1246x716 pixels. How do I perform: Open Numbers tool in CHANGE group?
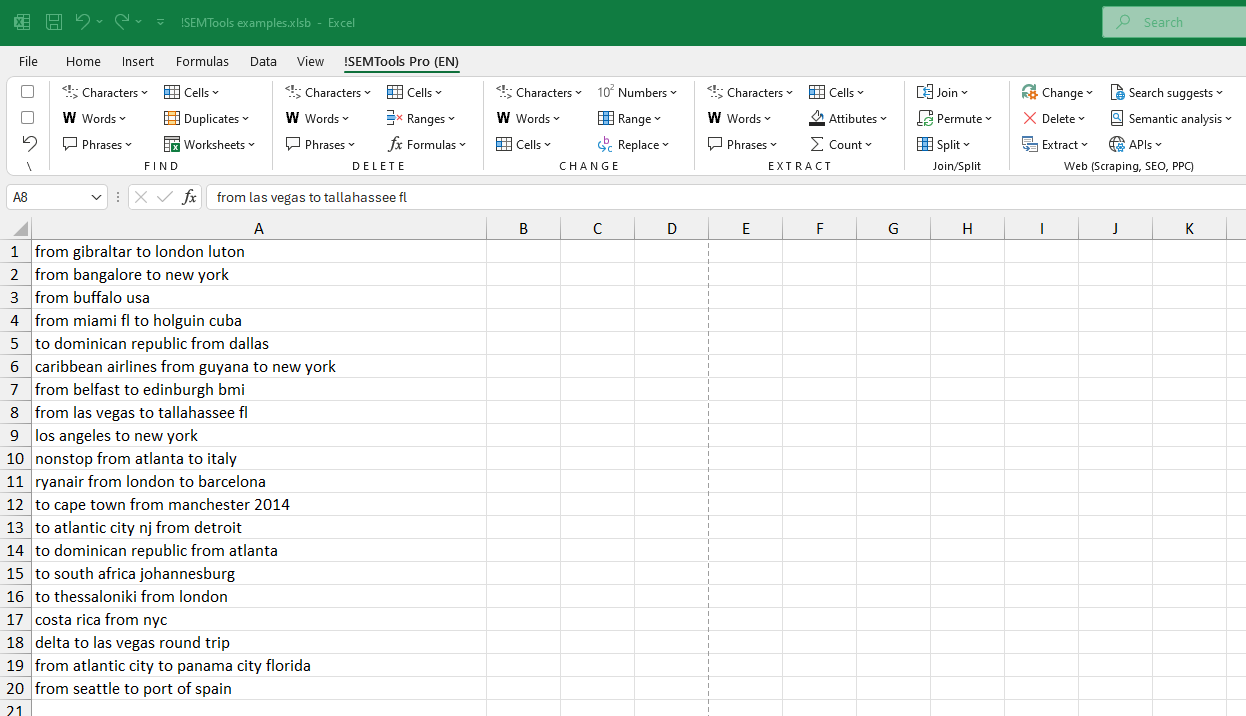coord(637,93)
